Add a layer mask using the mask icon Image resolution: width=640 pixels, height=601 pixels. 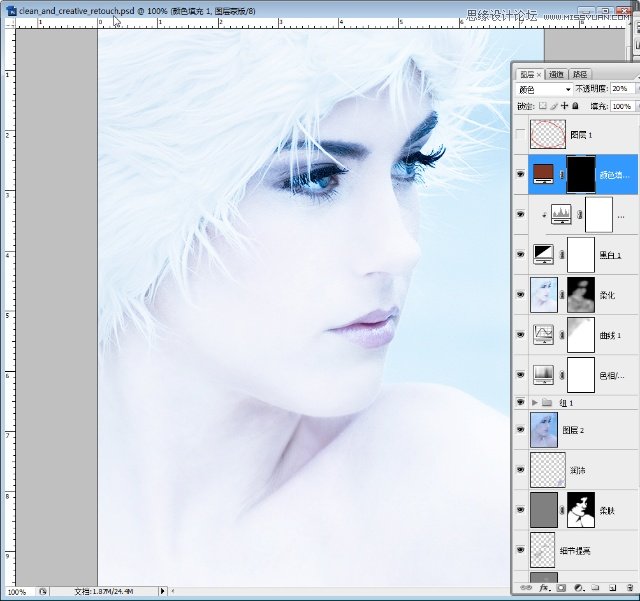pos(561,588)
